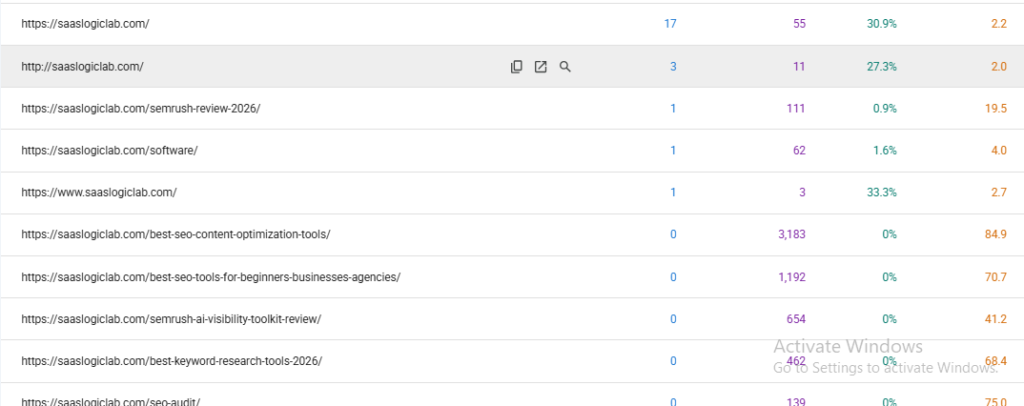Click impressions value 654
Image resolution: width=1024 pixels, height=406 pixels.
[x=796, y=319]
